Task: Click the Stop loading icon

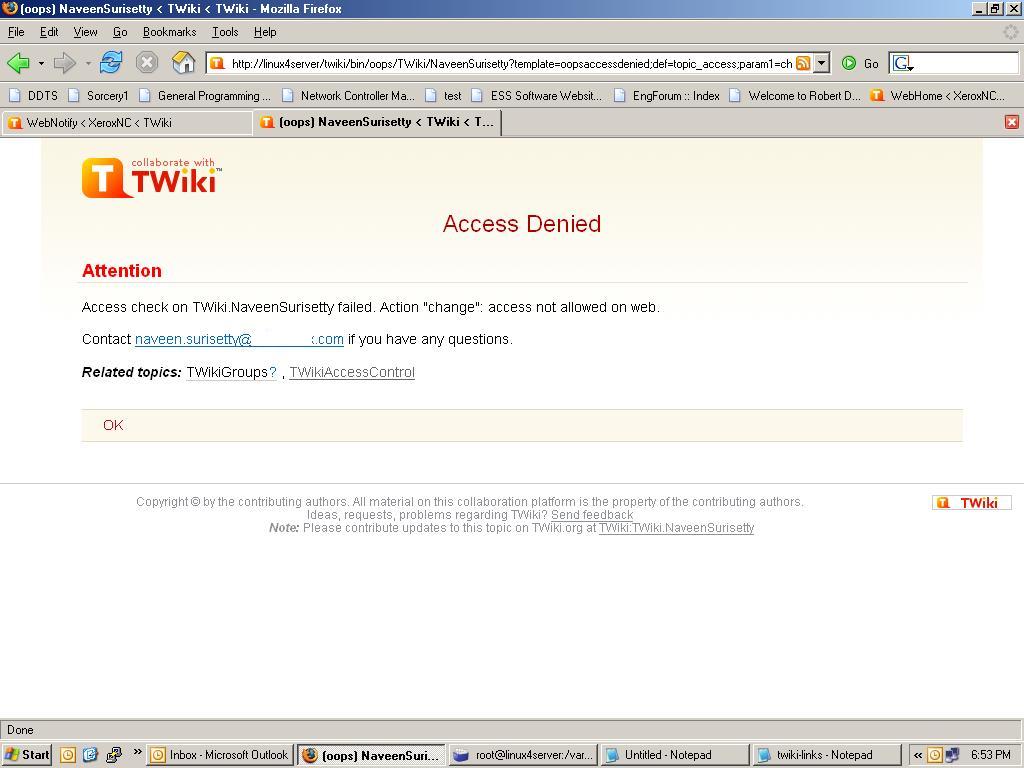Action: [x=148, y=62]
